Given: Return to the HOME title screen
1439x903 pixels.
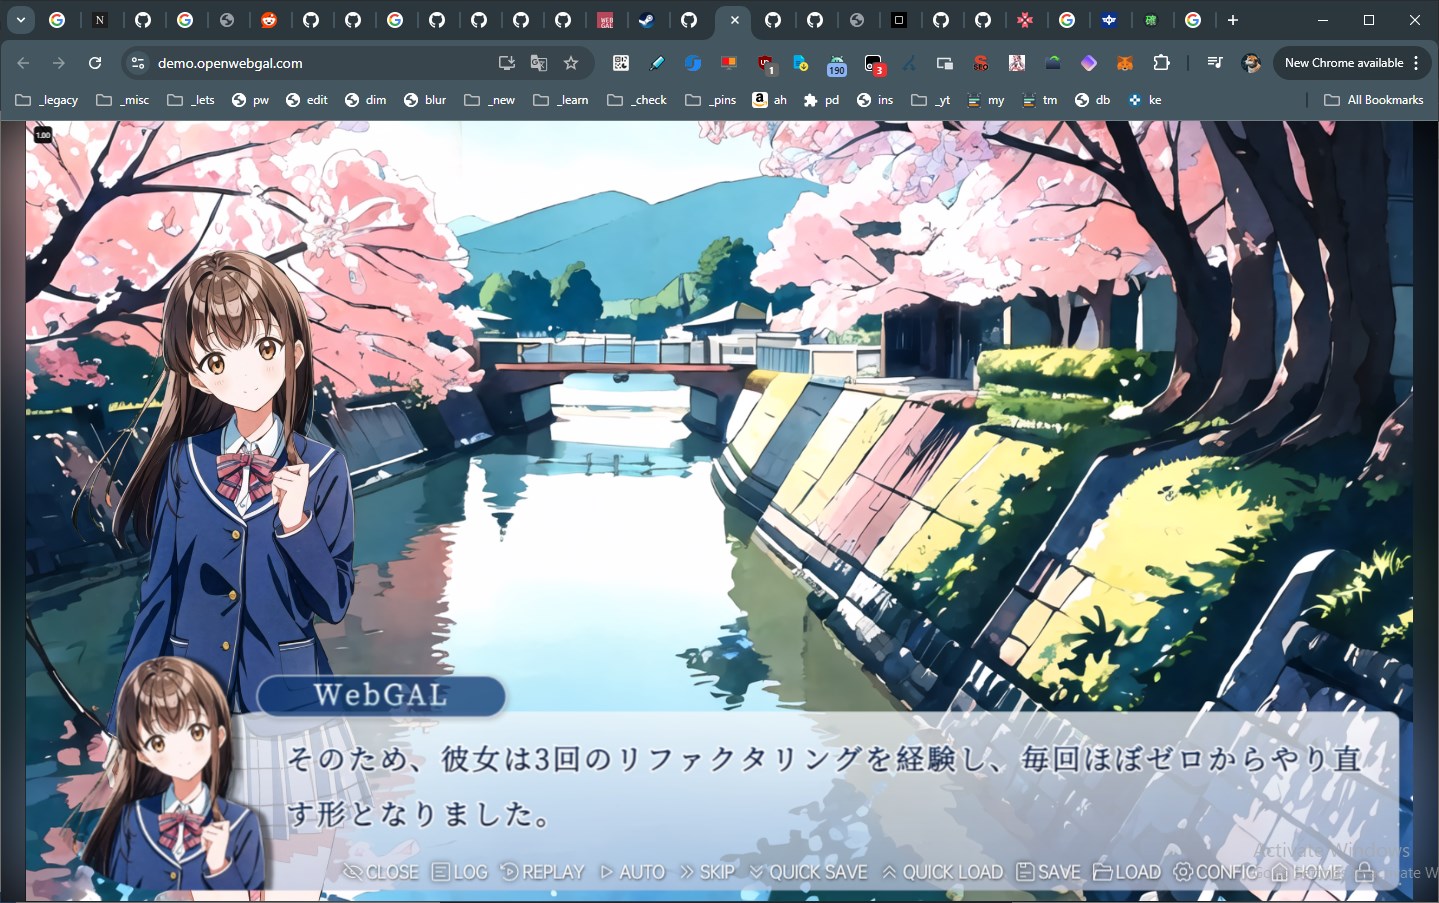Looking at the screenshot, I should pos(1307,872).
